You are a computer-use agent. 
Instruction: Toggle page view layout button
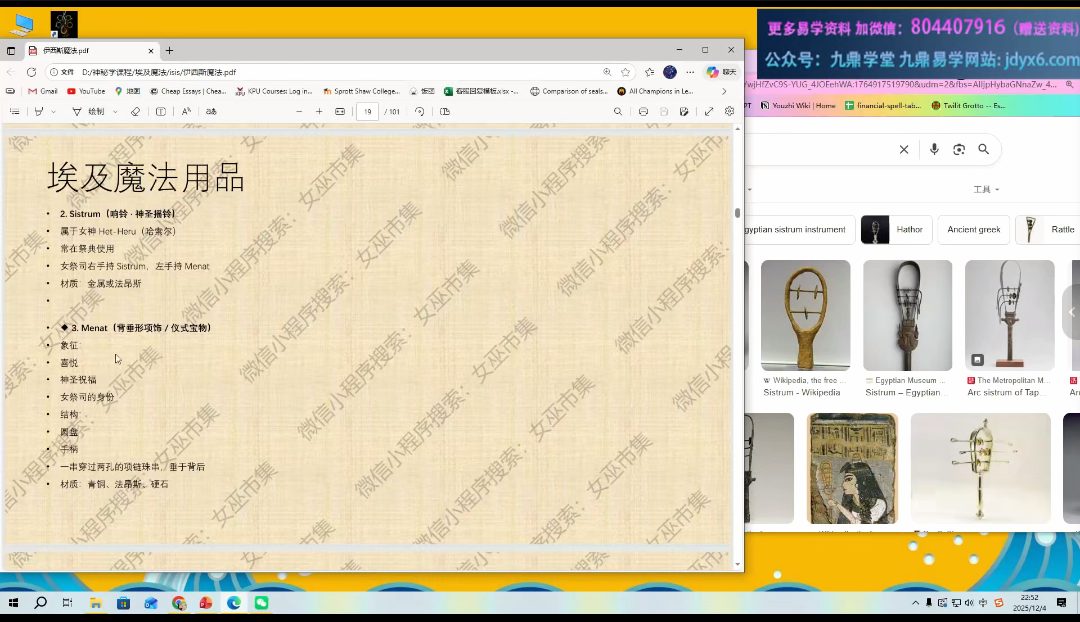tap(445, 112)
